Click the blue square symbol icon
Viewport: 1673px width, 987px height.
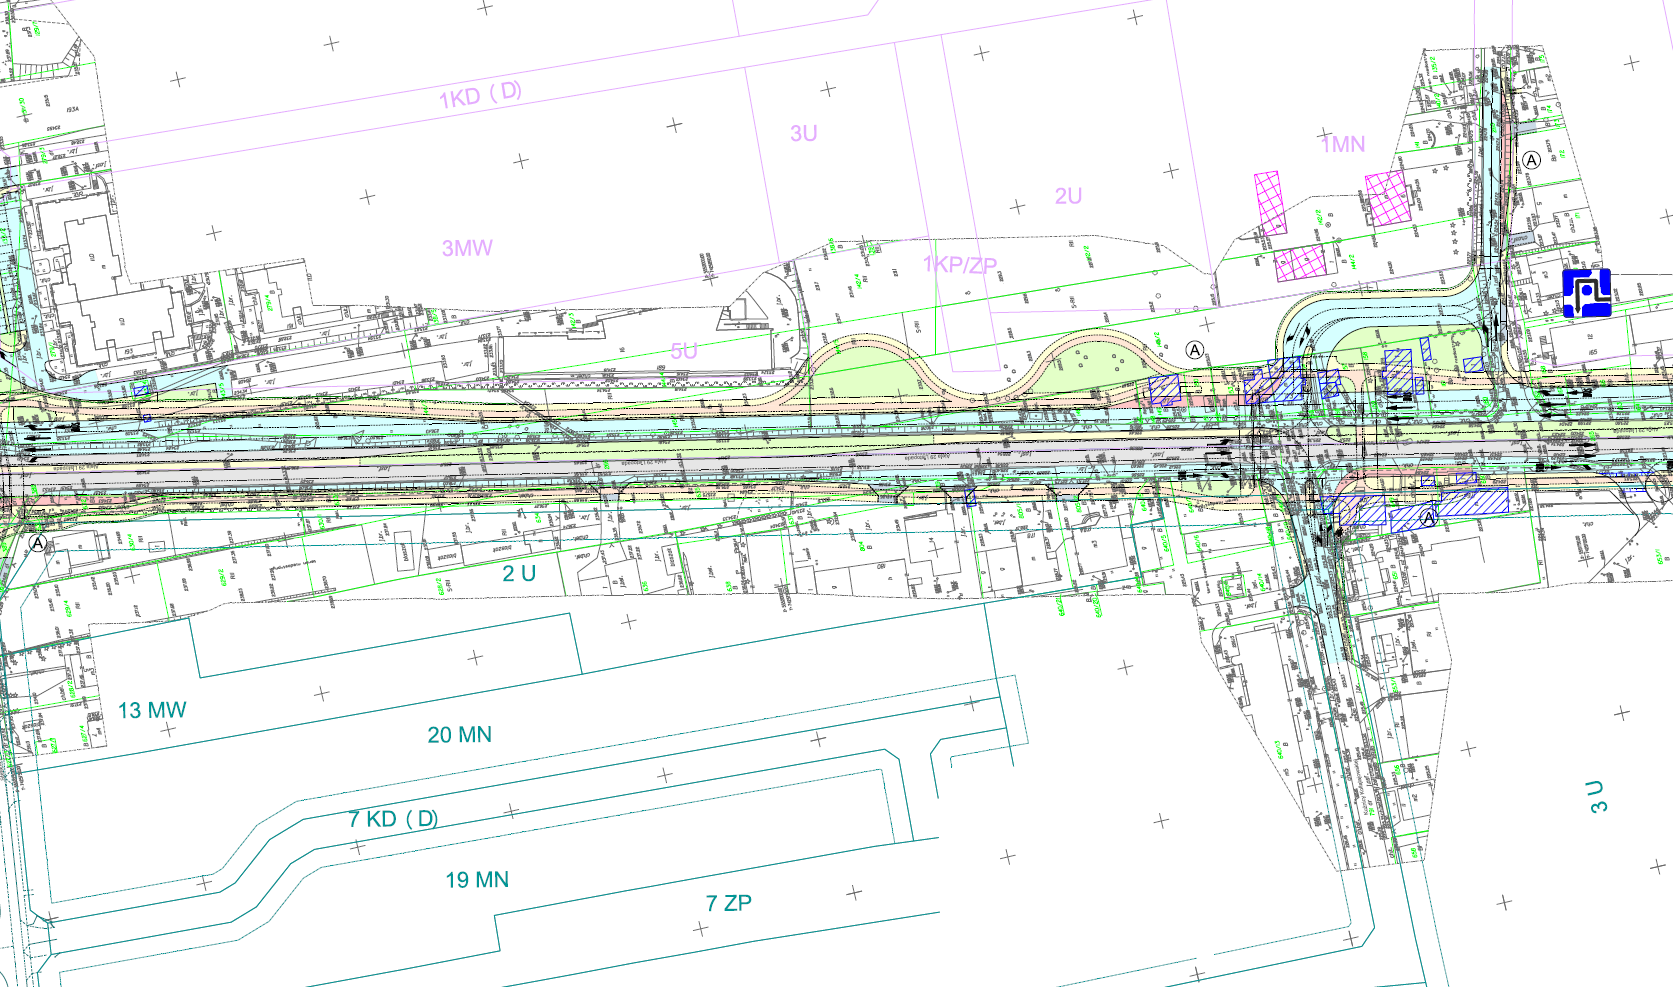click(1587, 293)
